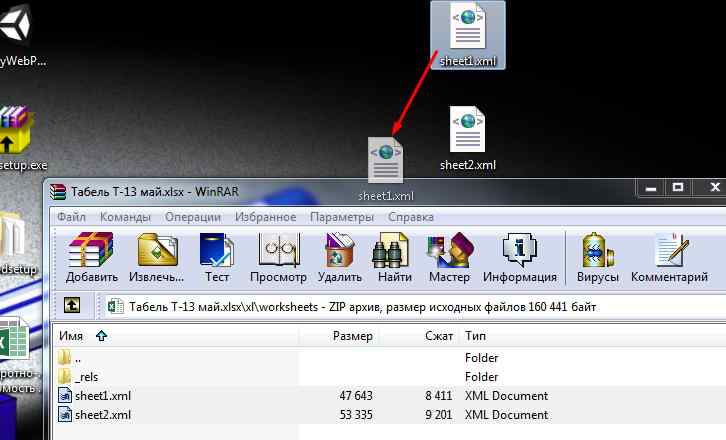Sort list by Тип column header
Viewport: 726px width, 440px height.
pyautogui.click(x=476, y=336)
